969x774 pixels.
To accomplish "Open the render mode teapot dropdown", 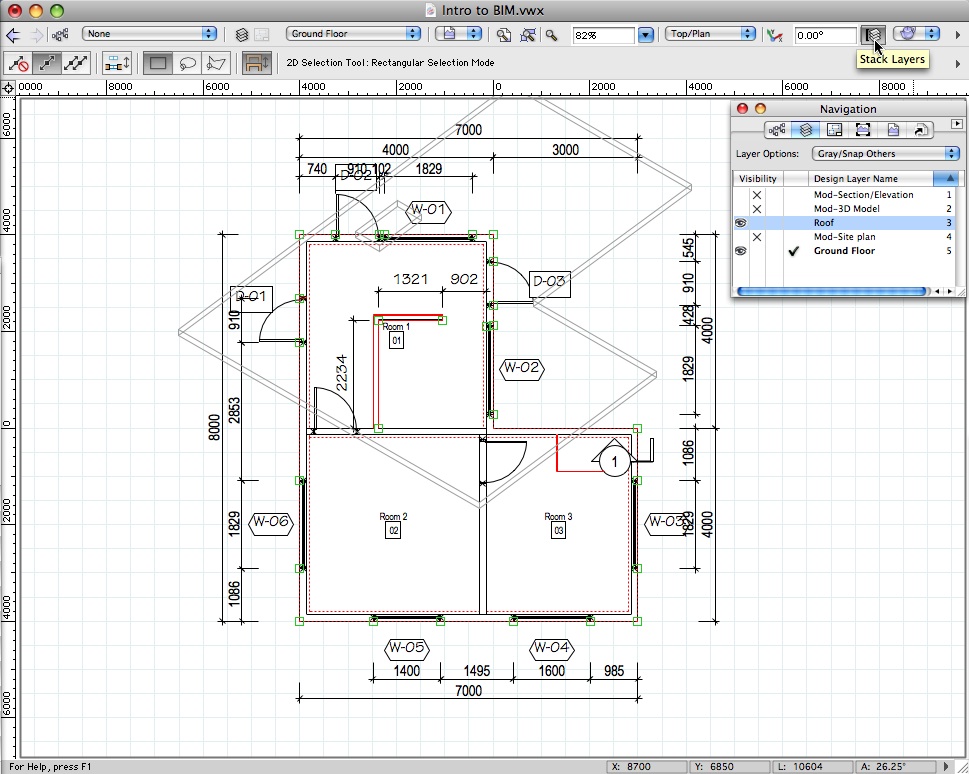I will 916,34.
